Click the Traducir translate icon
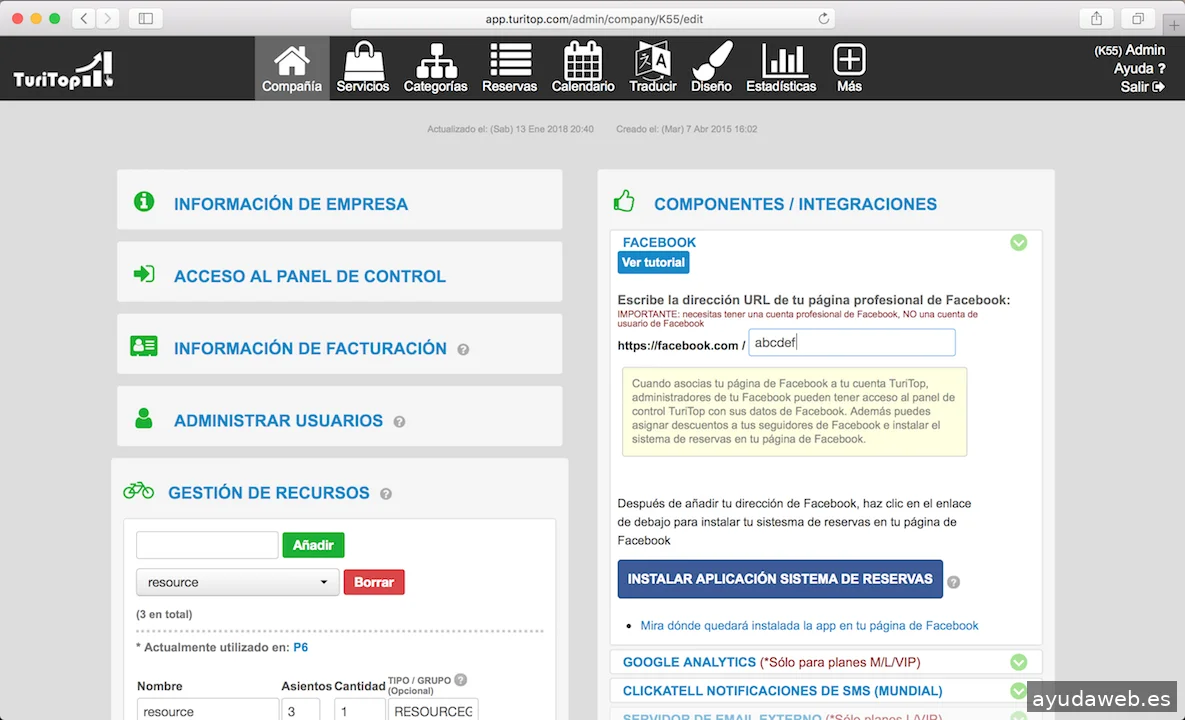Image resolution: width=1185 pixels, height=720 pixels. pos(653,62)
